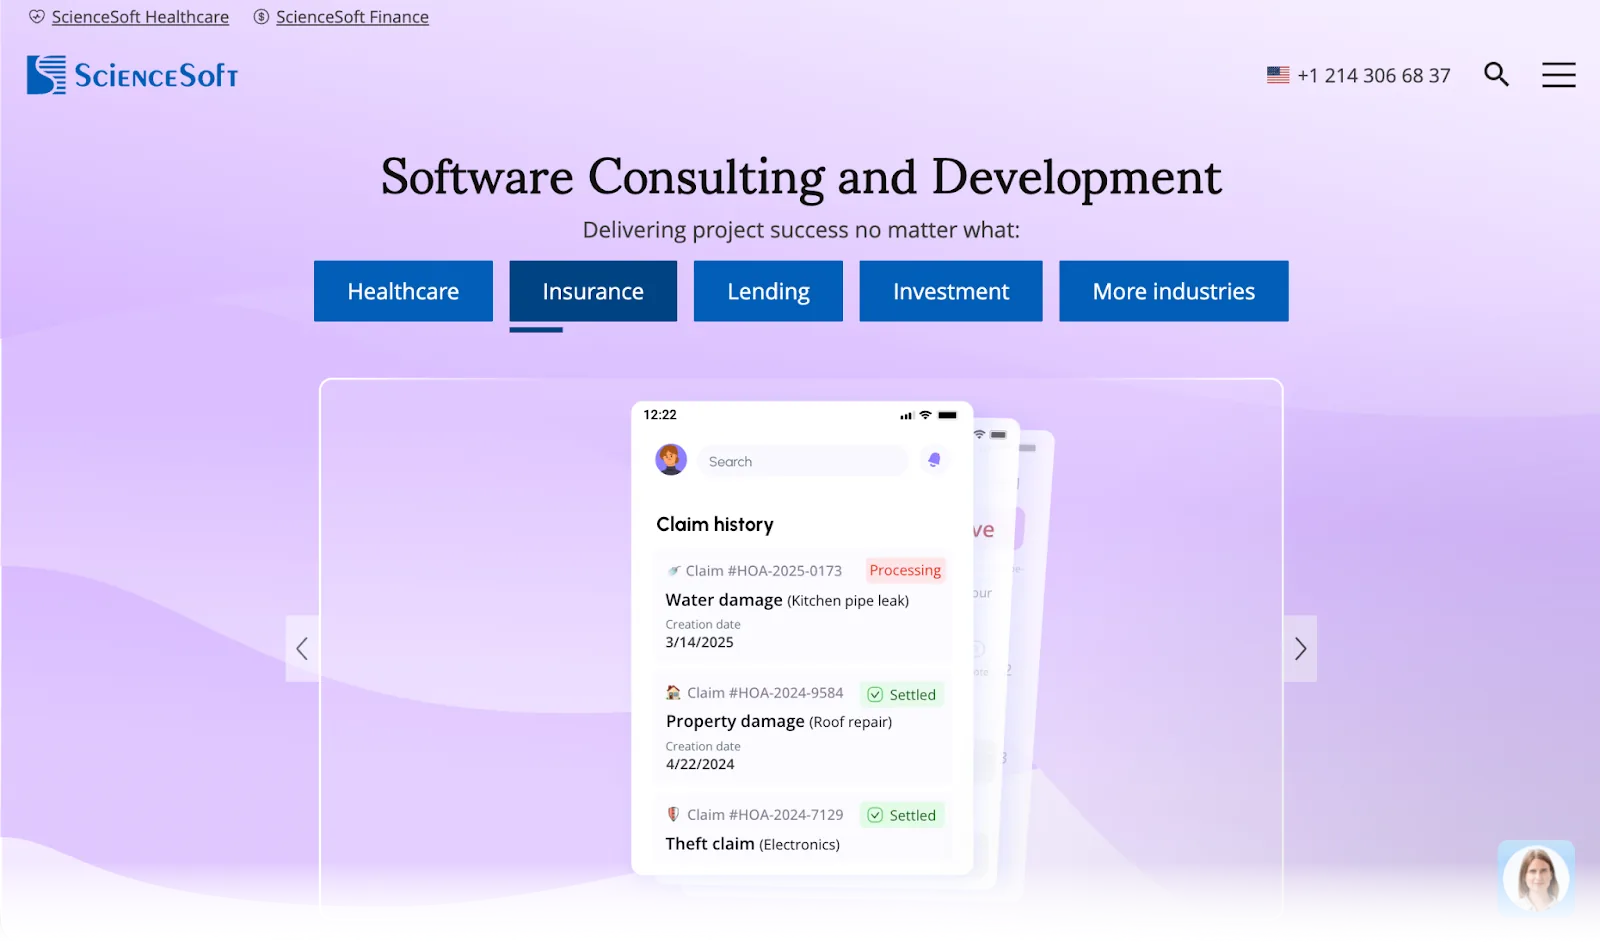Open the ScienceSoft Healthcare link
The height and width of the screenshot is (945, 1600).
click(x=140, y=17)
